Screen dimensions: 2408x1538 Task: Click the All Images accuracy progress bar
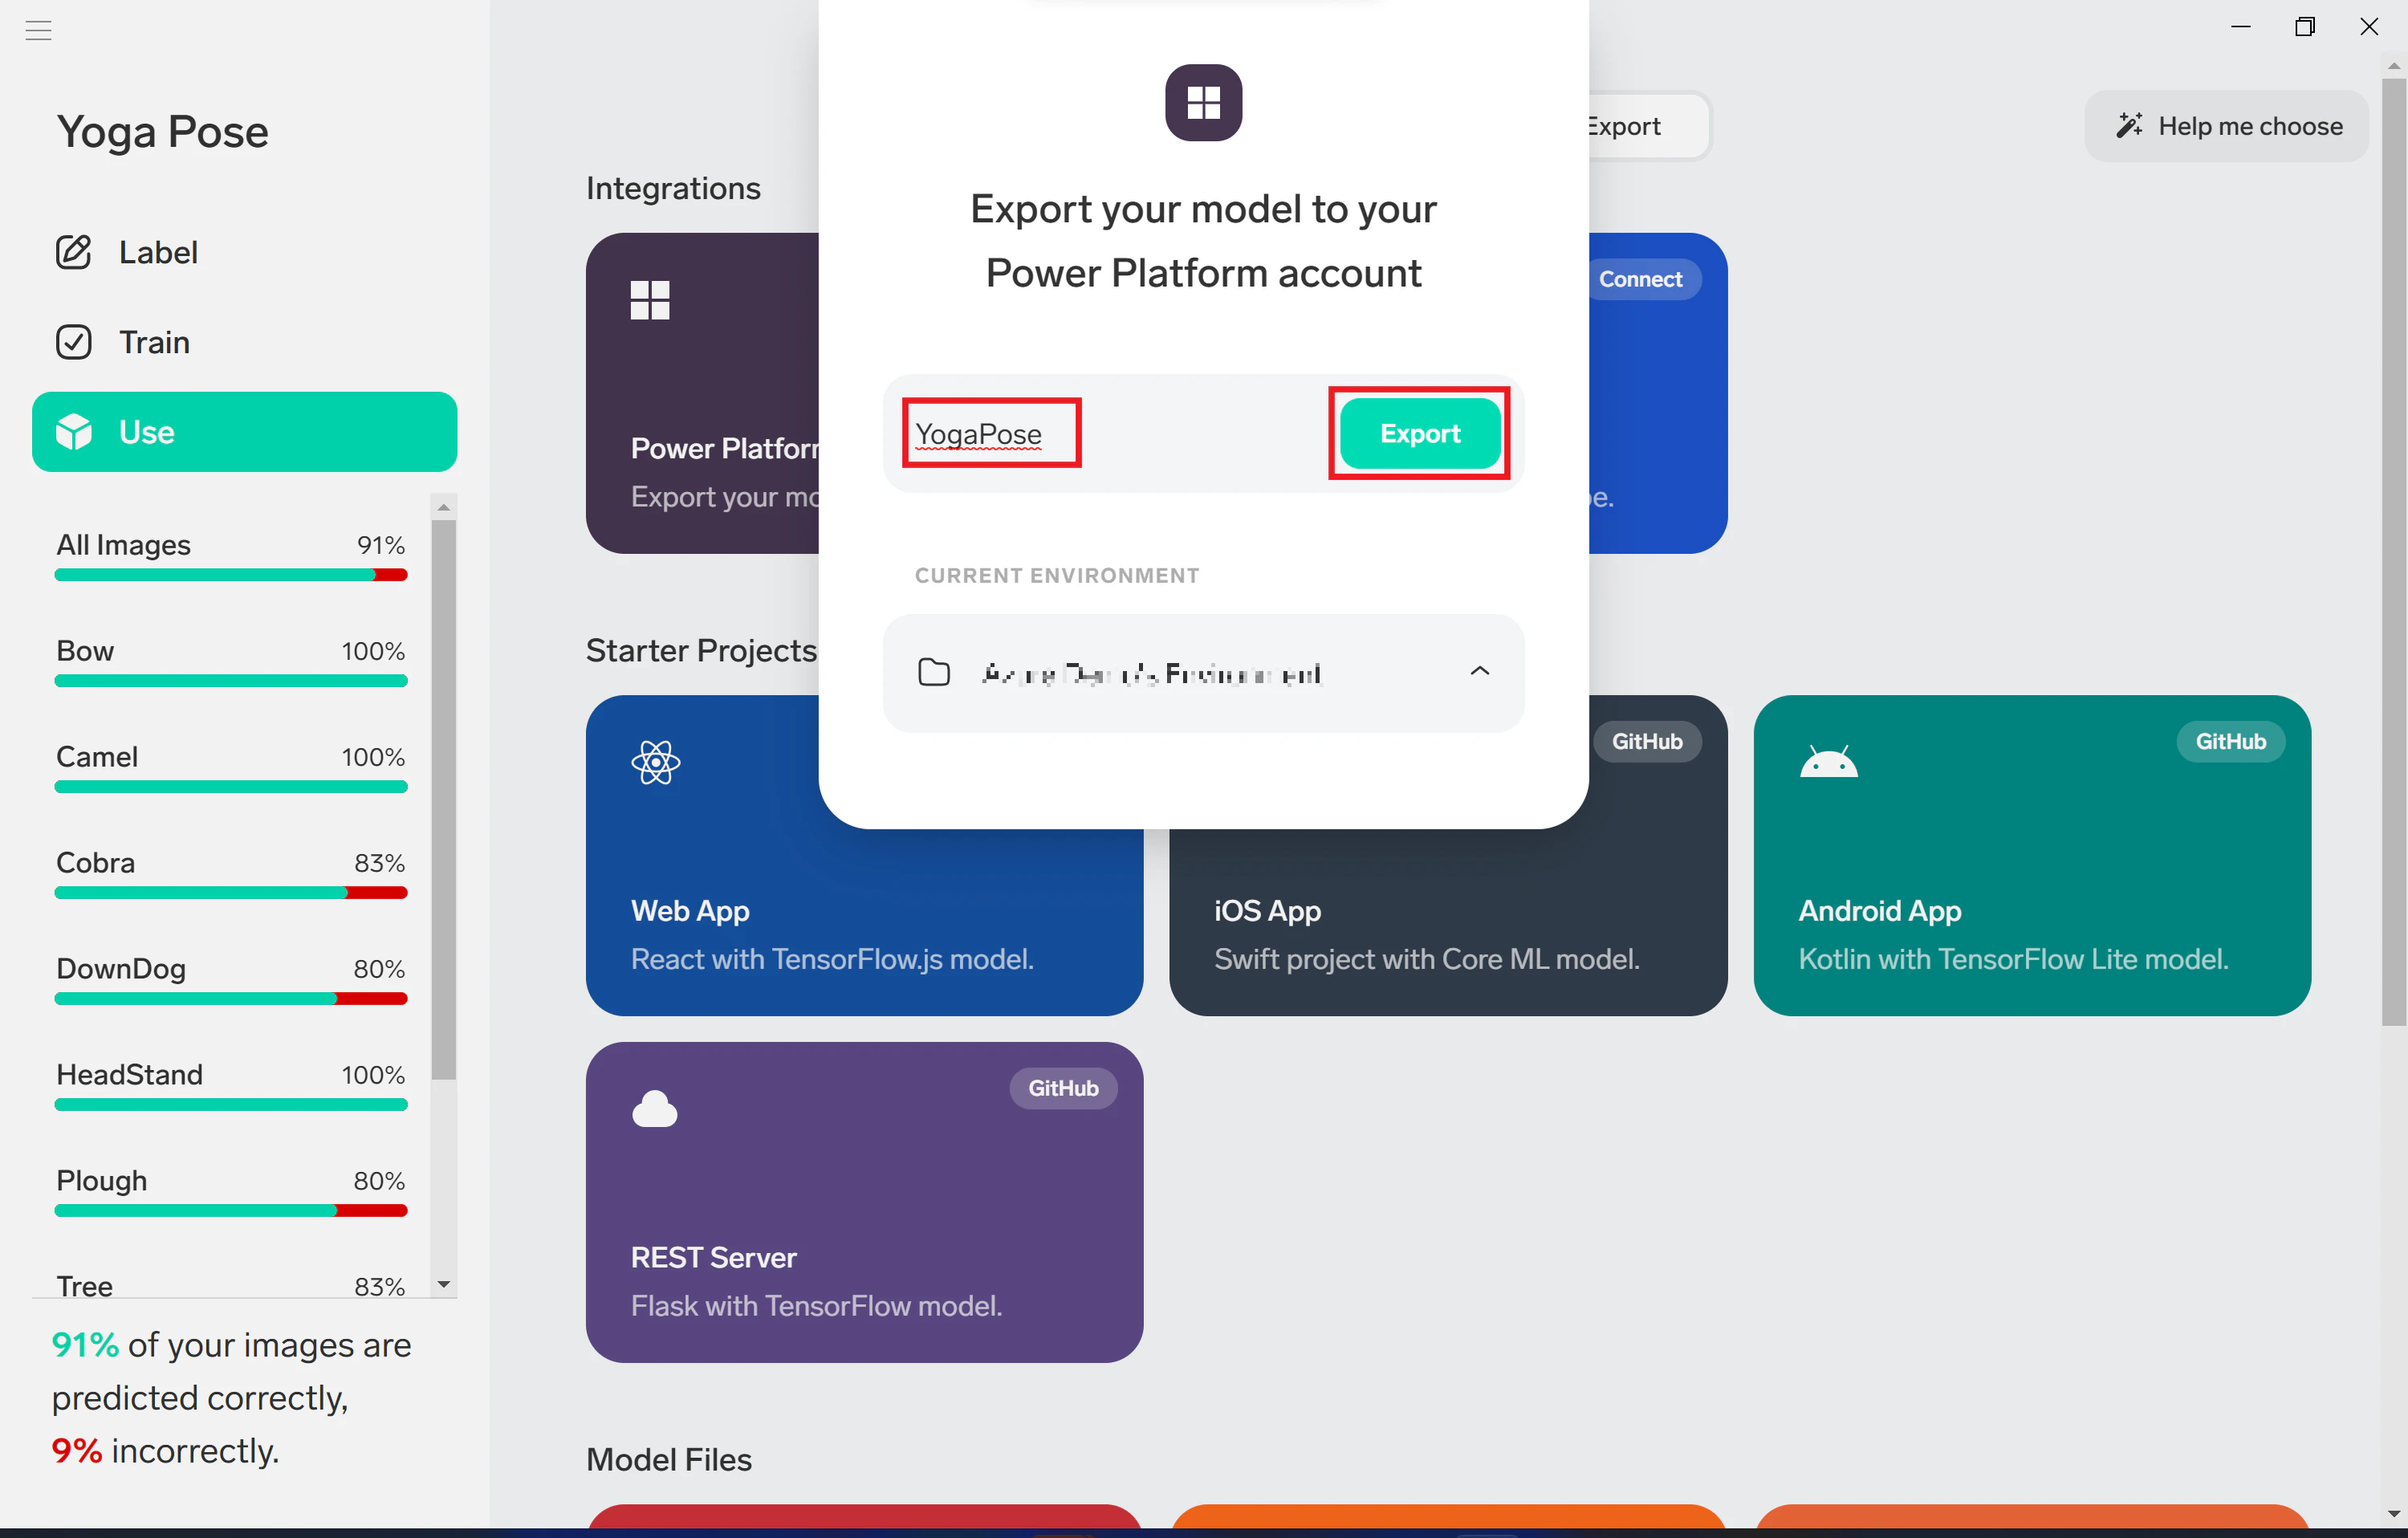pyautogui.click(x=231, y=575)
